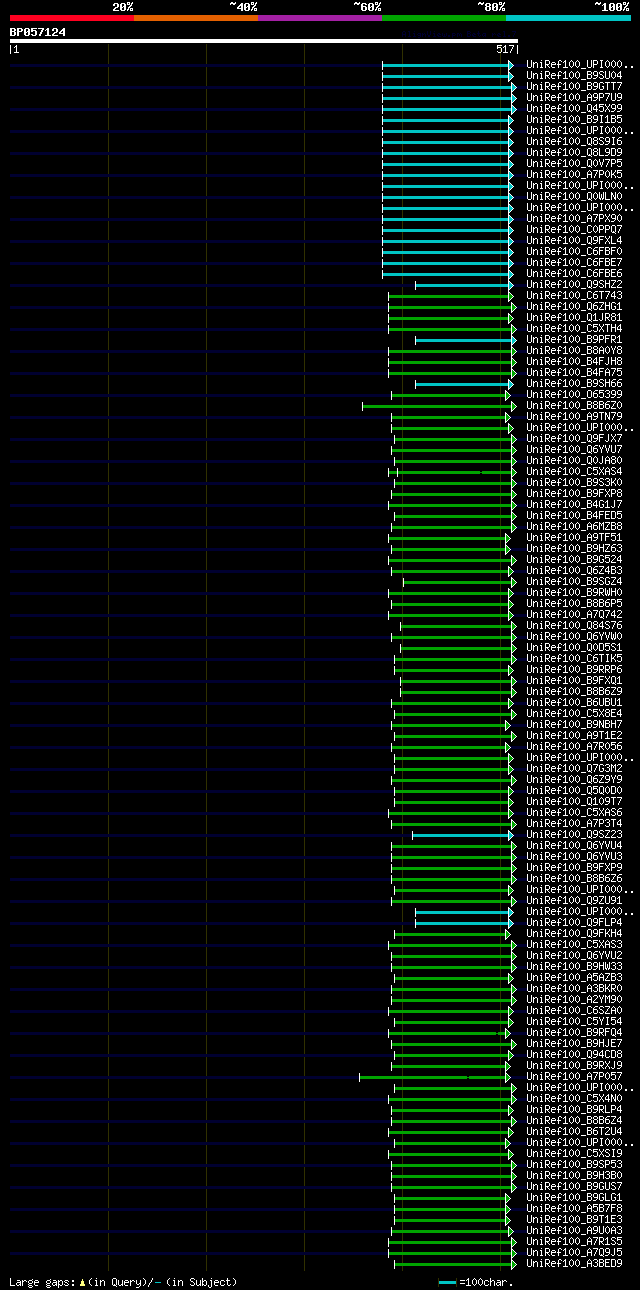Screen dimensions: 640x1290
Task: Select the UniRef100_A7PX90 label
Action: [574, 219]
